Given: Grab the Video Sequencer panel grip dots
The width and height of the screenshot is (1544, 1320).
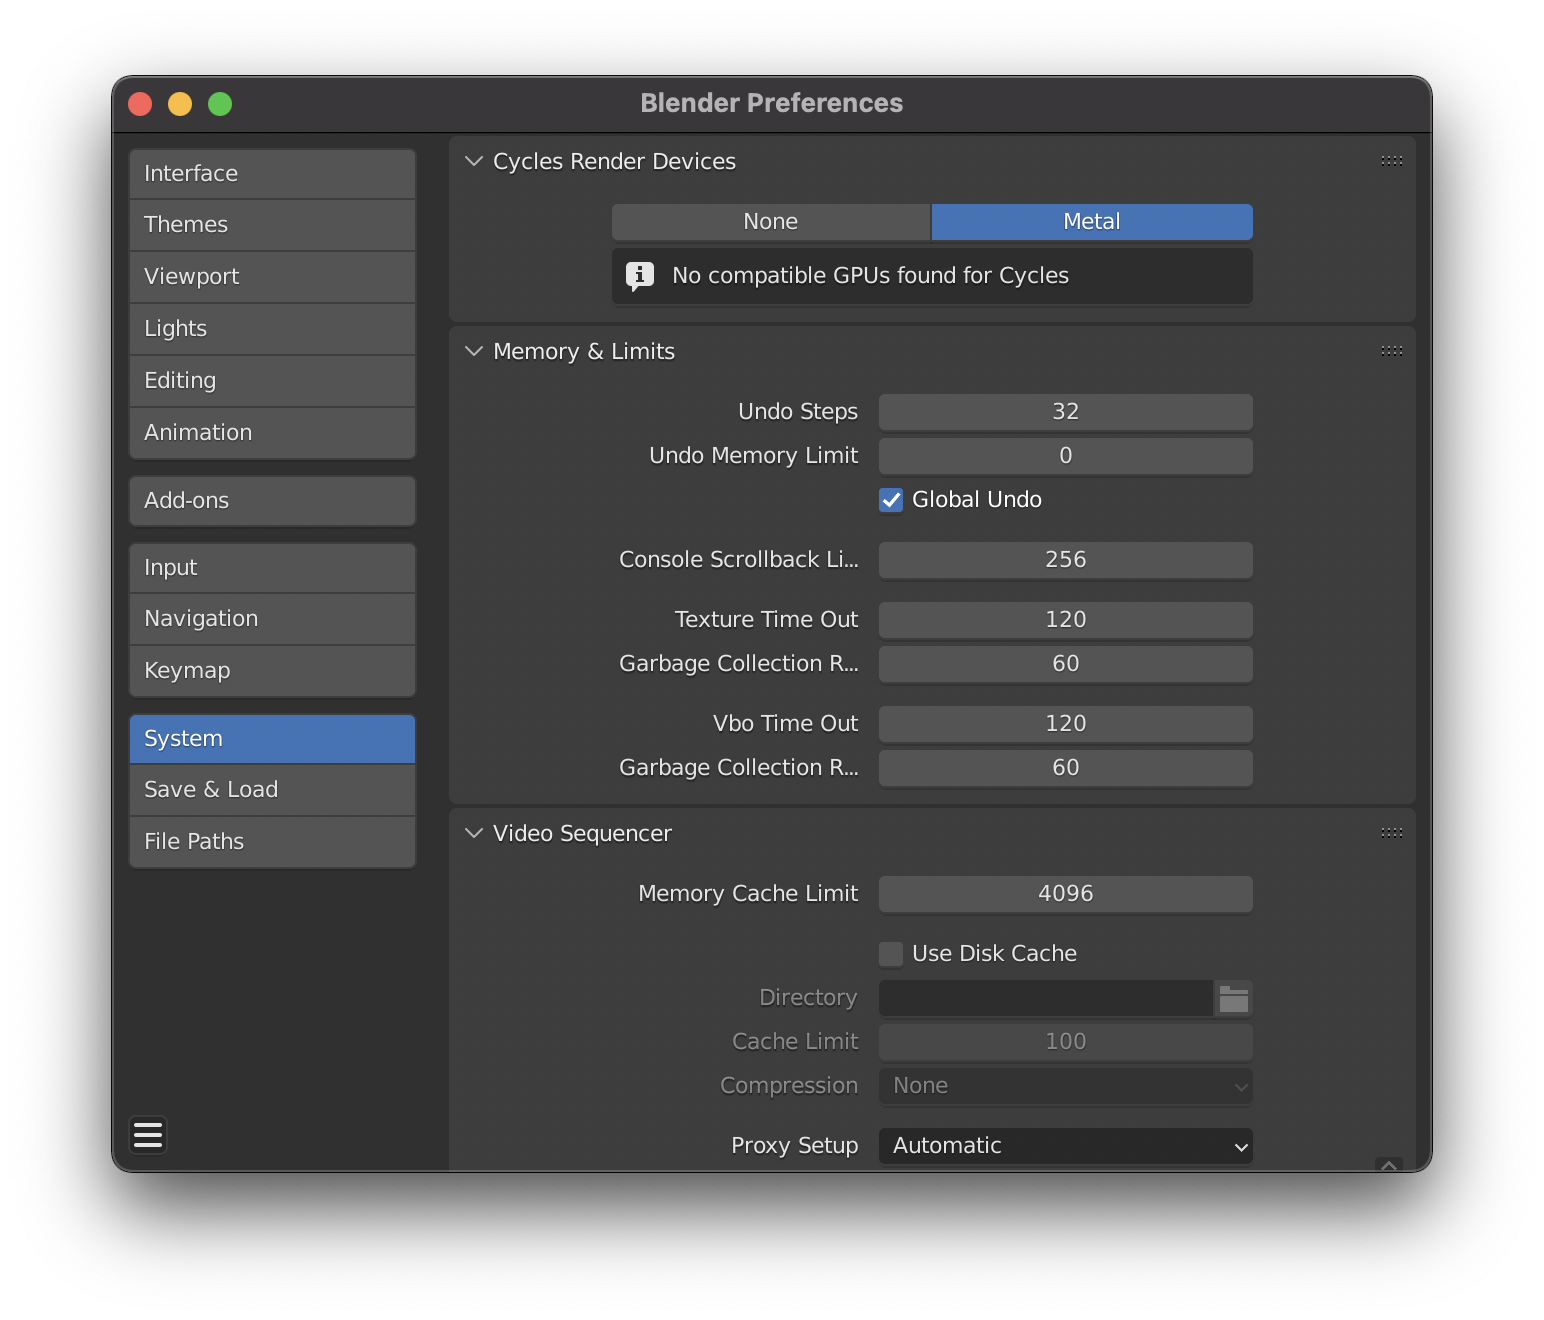Looking at the screenshot, I should click(1391, 833).
